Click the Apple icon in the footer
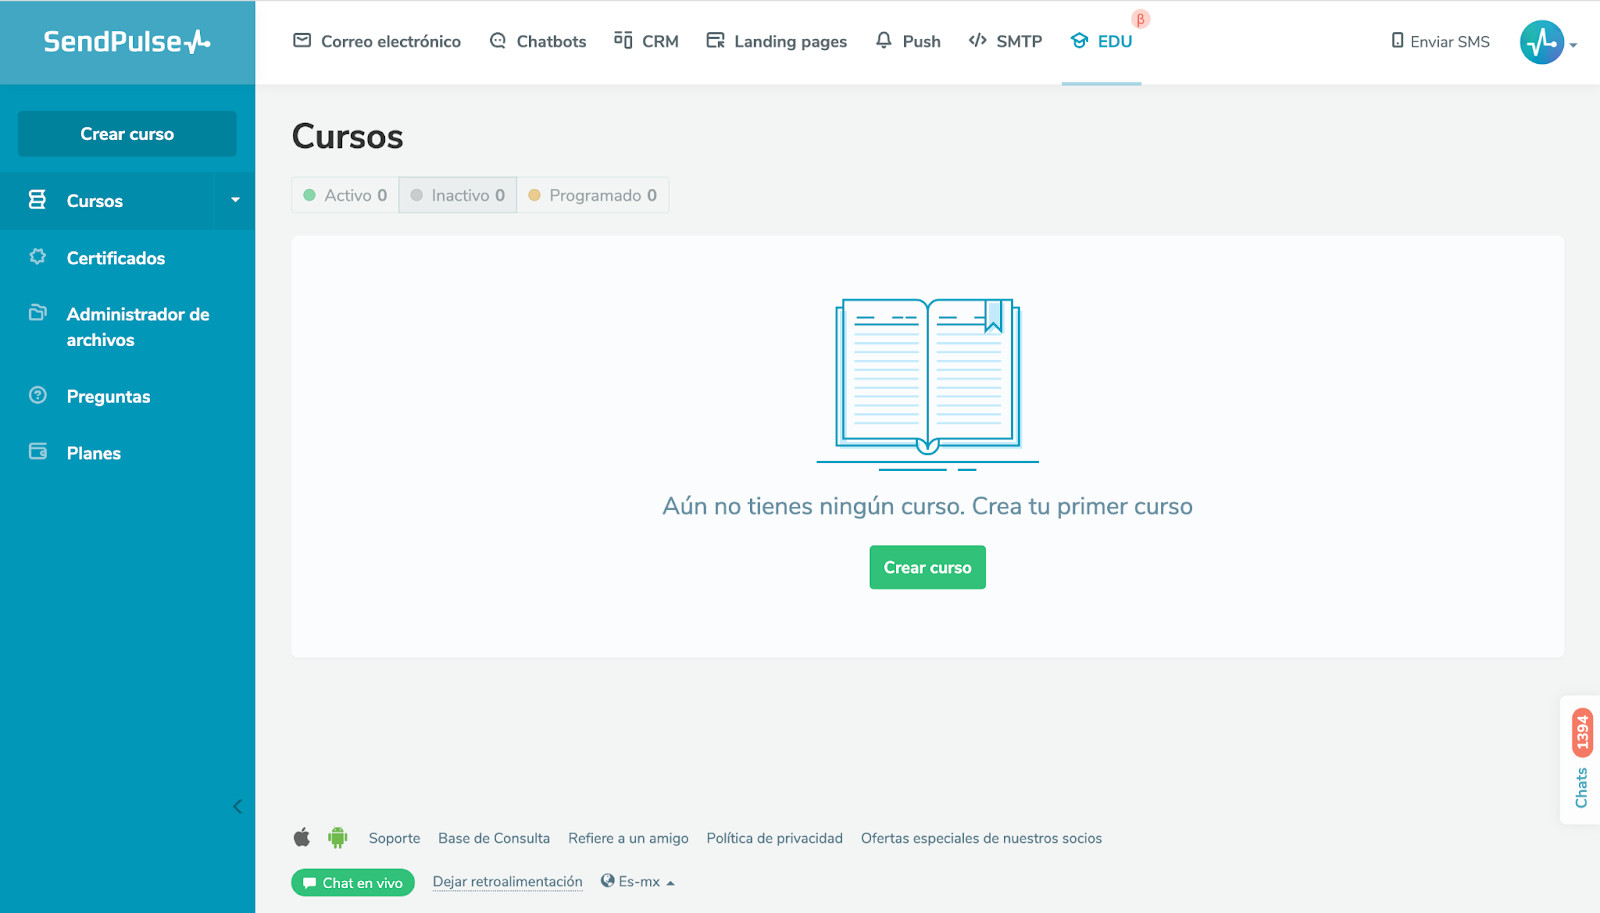The height and width of the screenshot is (913, 1600). pos(301,837)
